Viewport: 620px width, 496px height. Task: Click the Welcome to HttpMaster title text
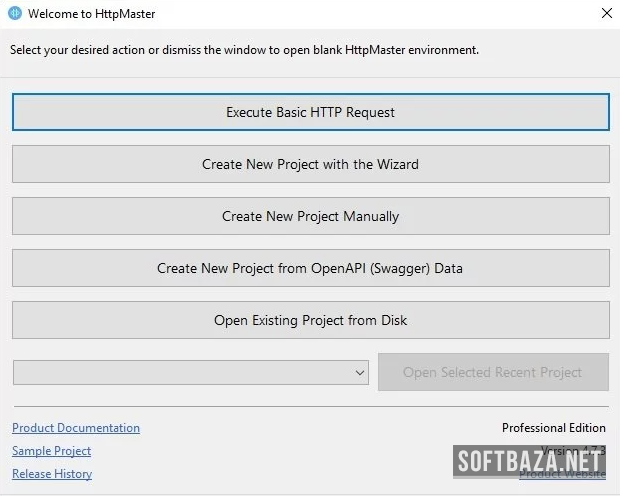pyautogui.click(x=91, y=14)
